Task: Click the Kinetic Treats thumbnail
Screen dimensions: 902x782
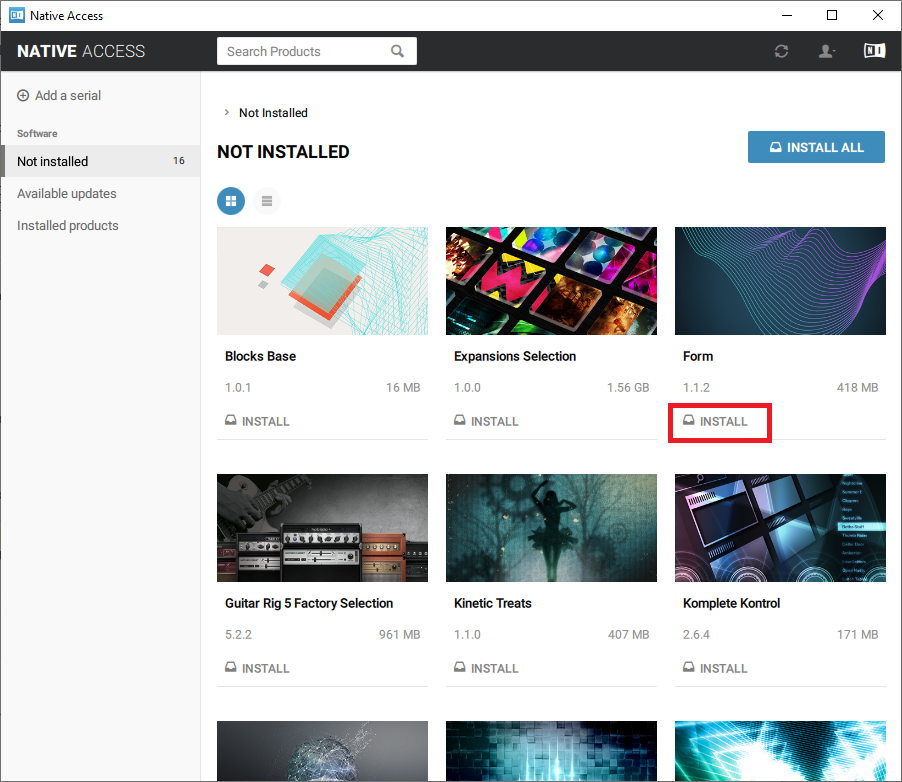Action: [x=551, y=528]
